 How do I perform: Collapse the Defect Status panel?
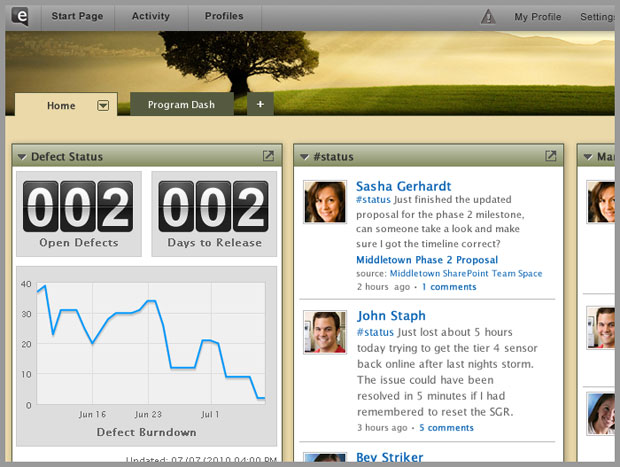coord(22,157)
